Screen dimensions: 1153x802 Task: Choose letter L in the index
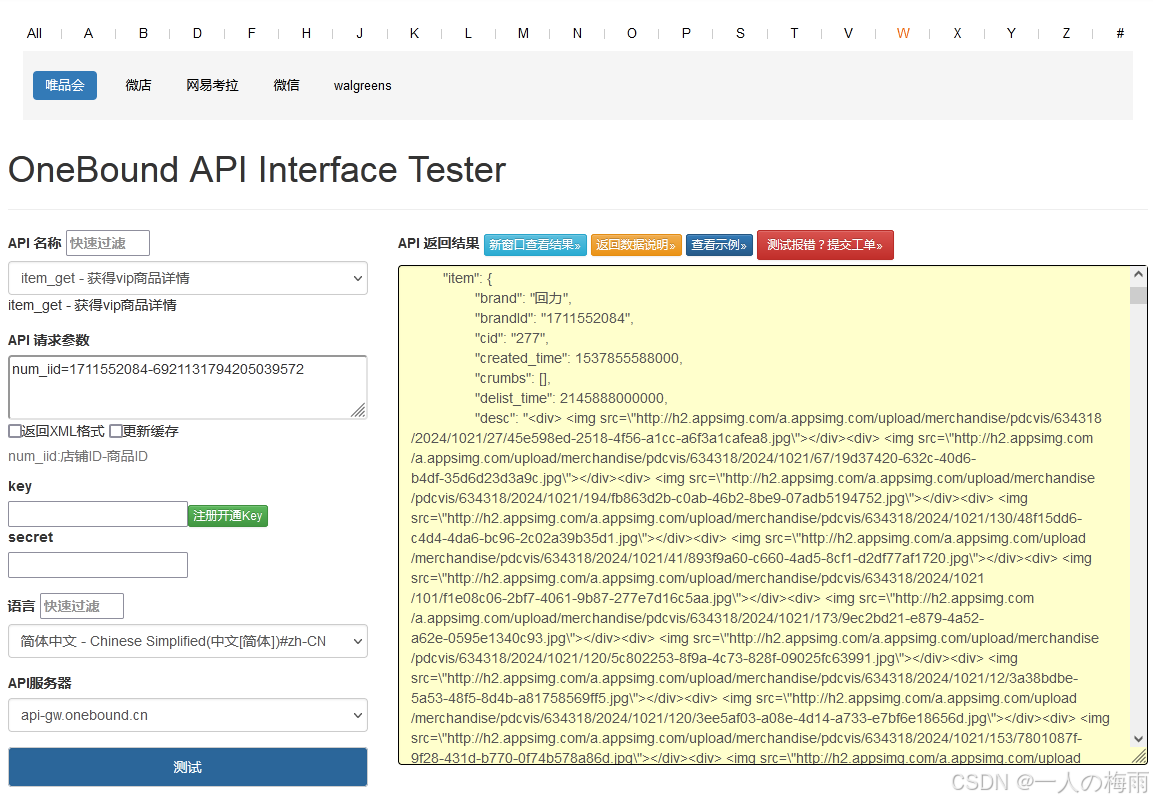pyautogui.click(x=468, y=33)
